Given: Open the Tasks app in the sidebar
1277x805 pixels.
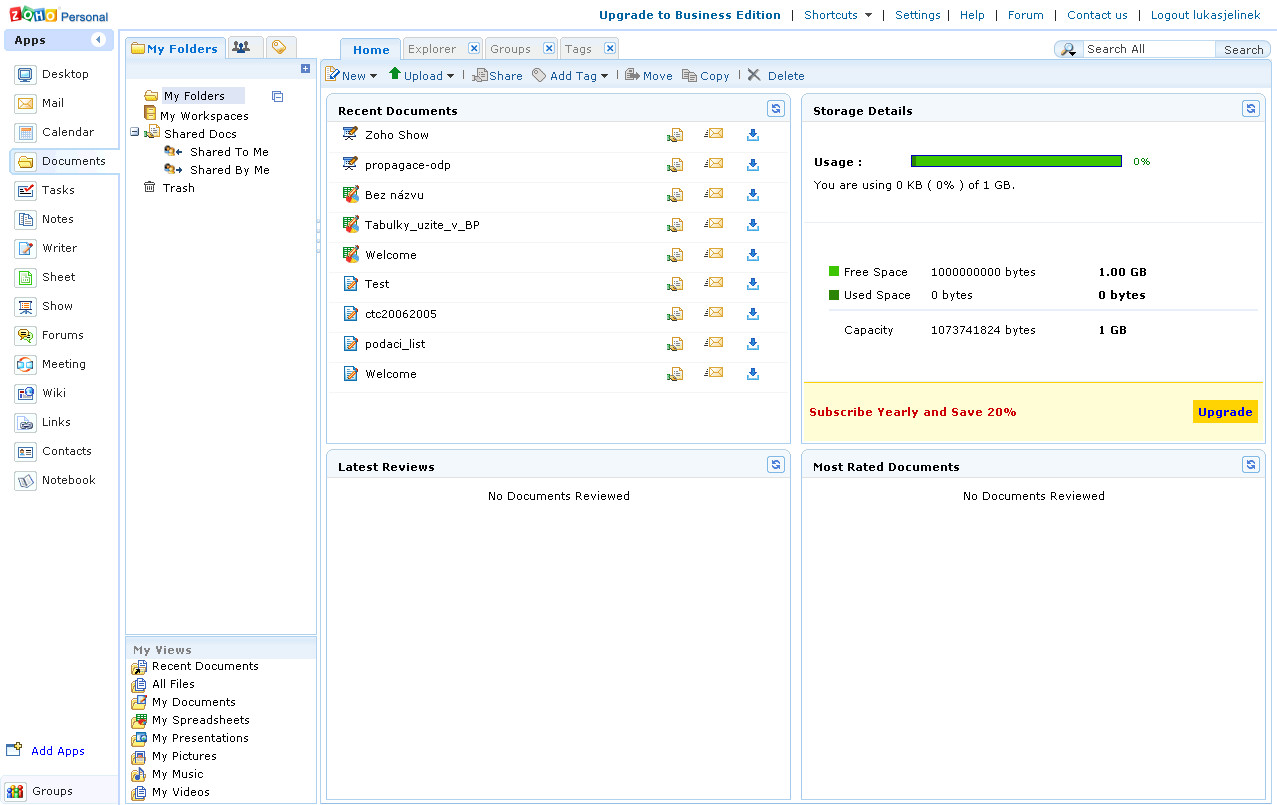Looking at the screenshot, I should click(46, 190).
